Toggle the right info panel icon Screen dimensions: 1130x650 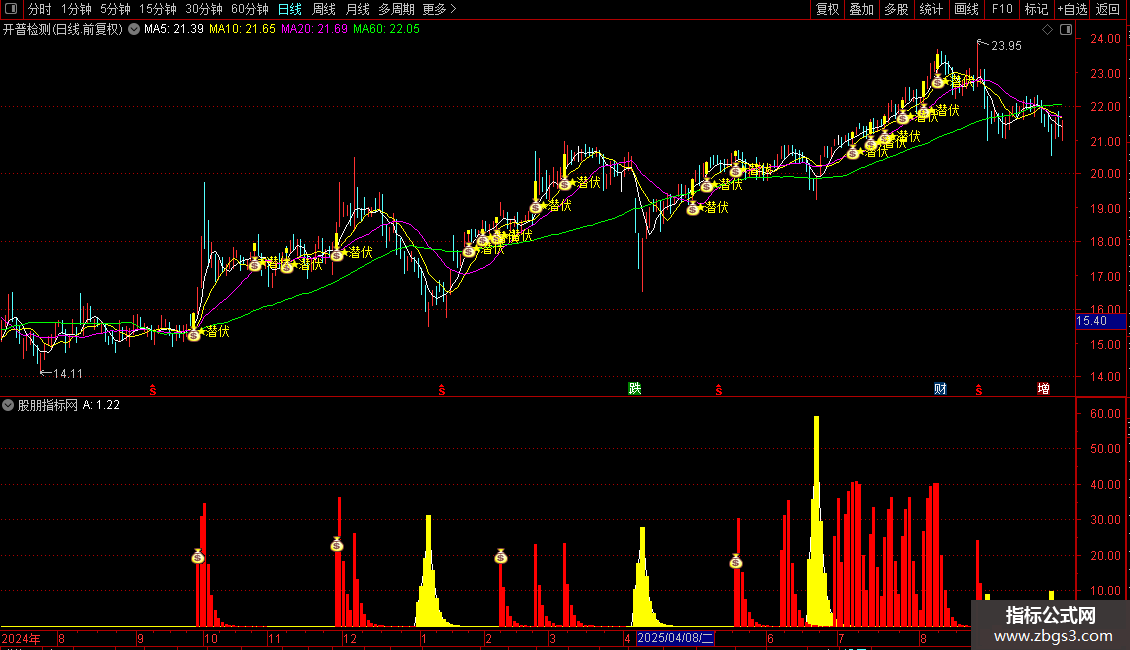click(x=1066, y=30)
